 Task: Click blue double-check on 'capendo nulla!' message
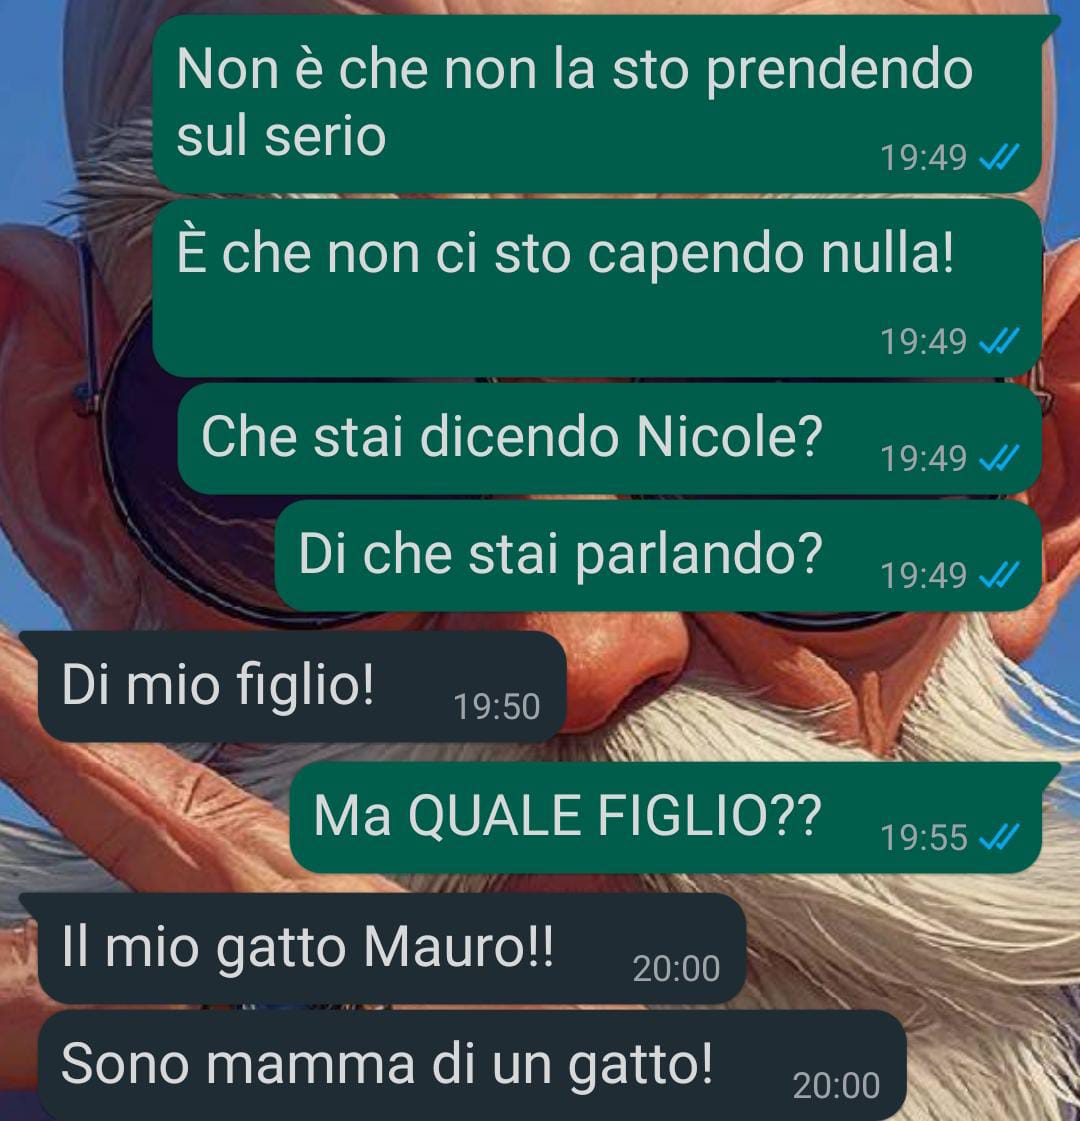click(999, 341)
